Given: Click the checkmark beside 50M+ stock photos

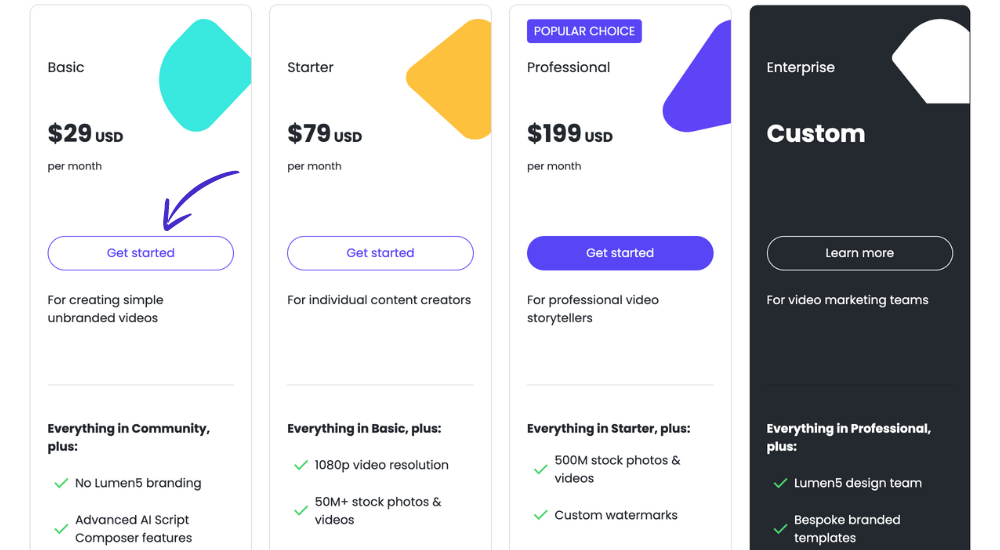Looking at the screenshot, I should [301, 510].
